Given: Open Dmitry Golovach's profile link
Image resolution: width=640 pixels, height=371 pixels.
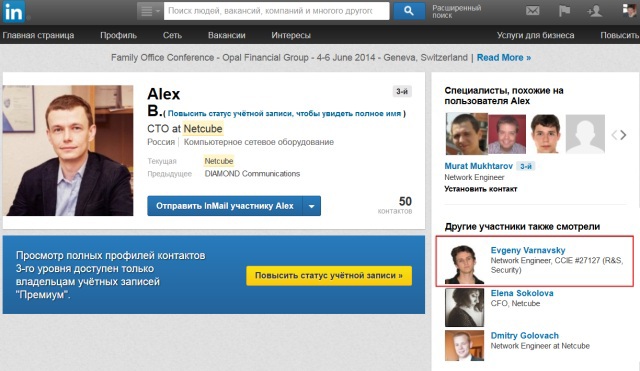Looking at the screenshot, I should pos(524,335).
